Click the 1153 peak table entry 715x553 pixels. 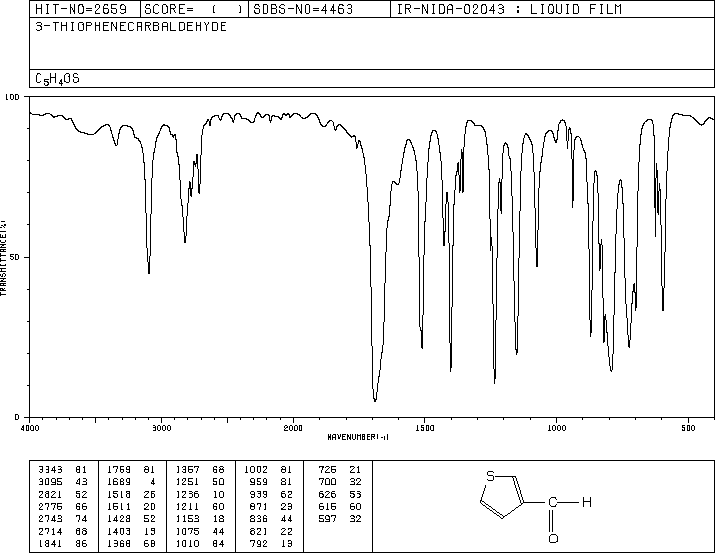coord(187,519)
